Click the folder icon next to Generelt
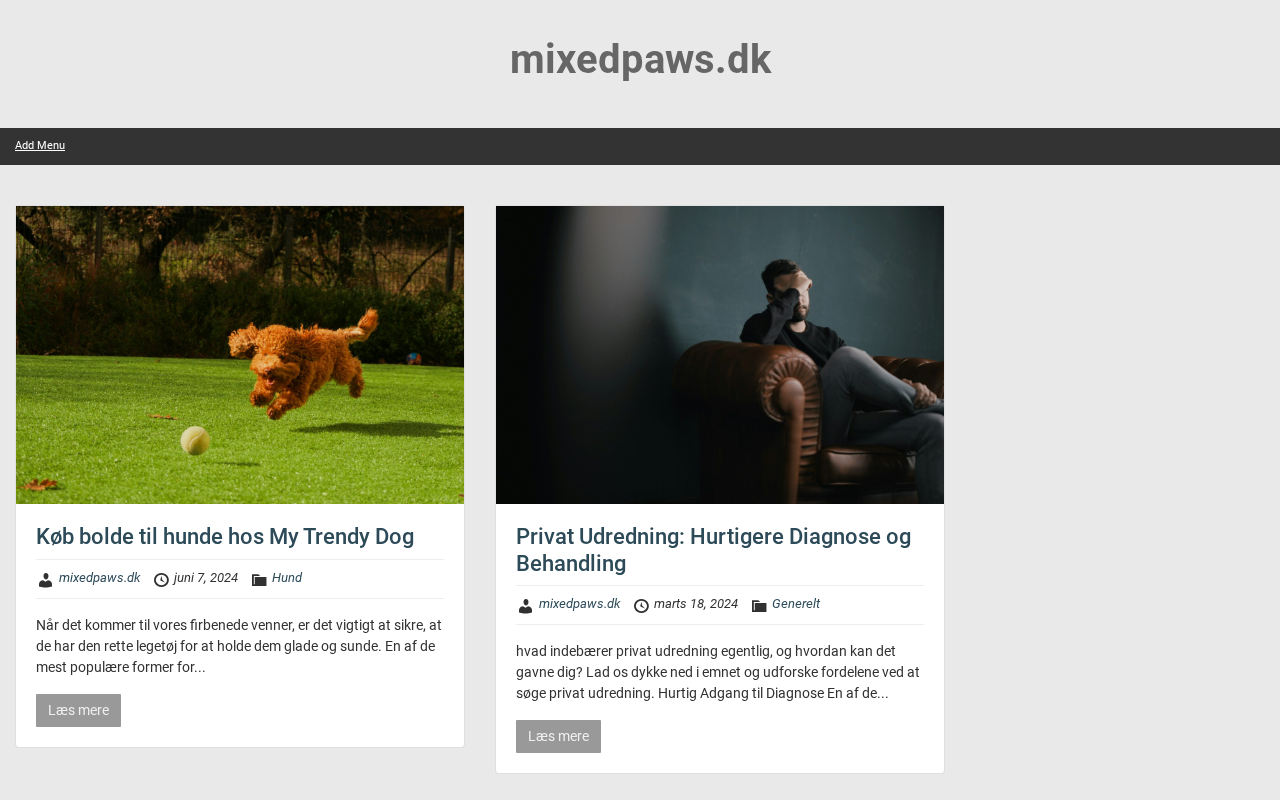The width and height of the screenshot is (1280, 800). click(759, 606)
